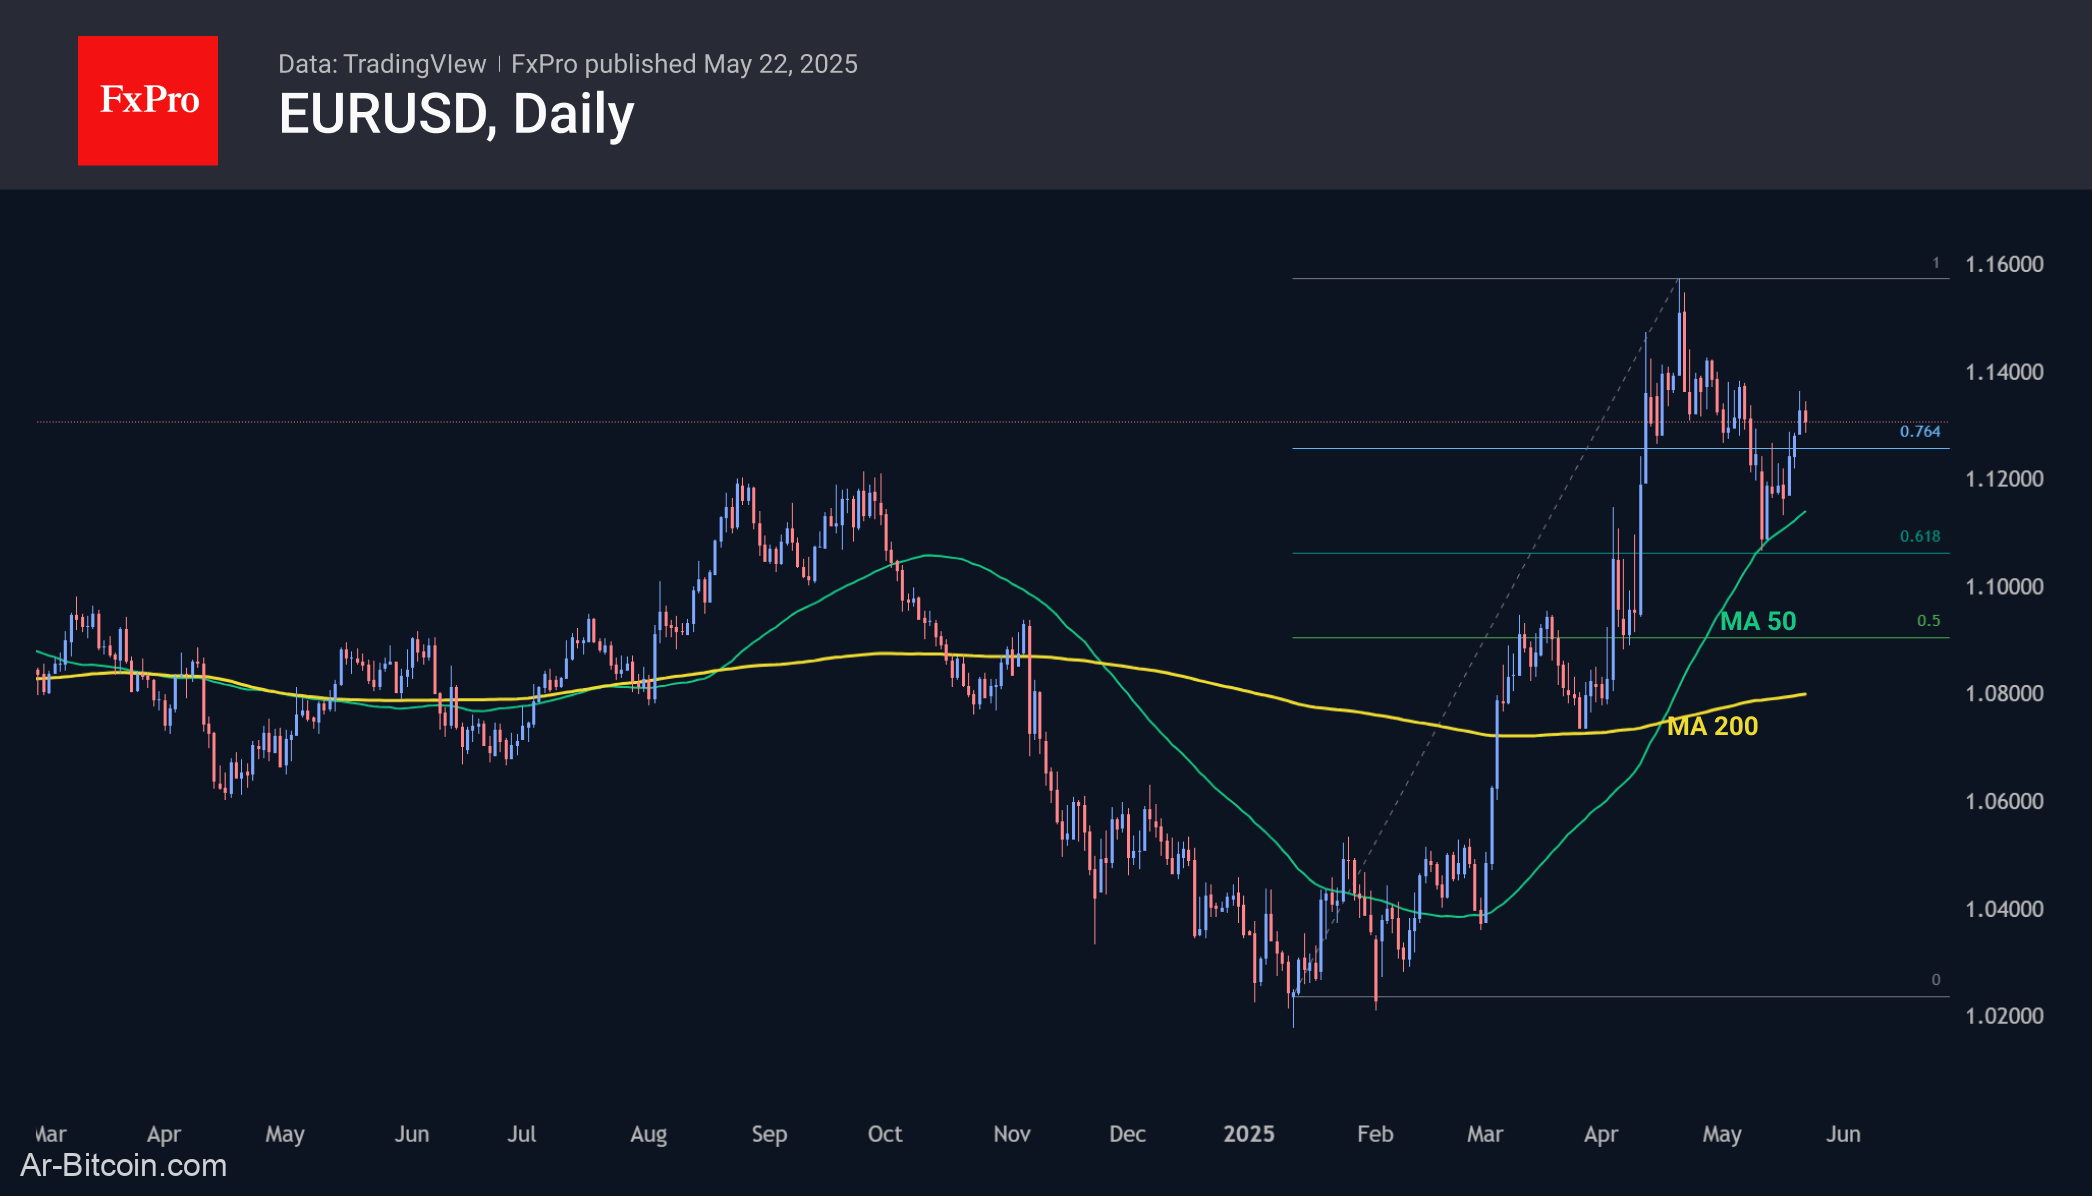The width and height of the screenshot is (2092, 1196).
Task: Click the Jun label right of first May
Action: (x=412, y=1134)
